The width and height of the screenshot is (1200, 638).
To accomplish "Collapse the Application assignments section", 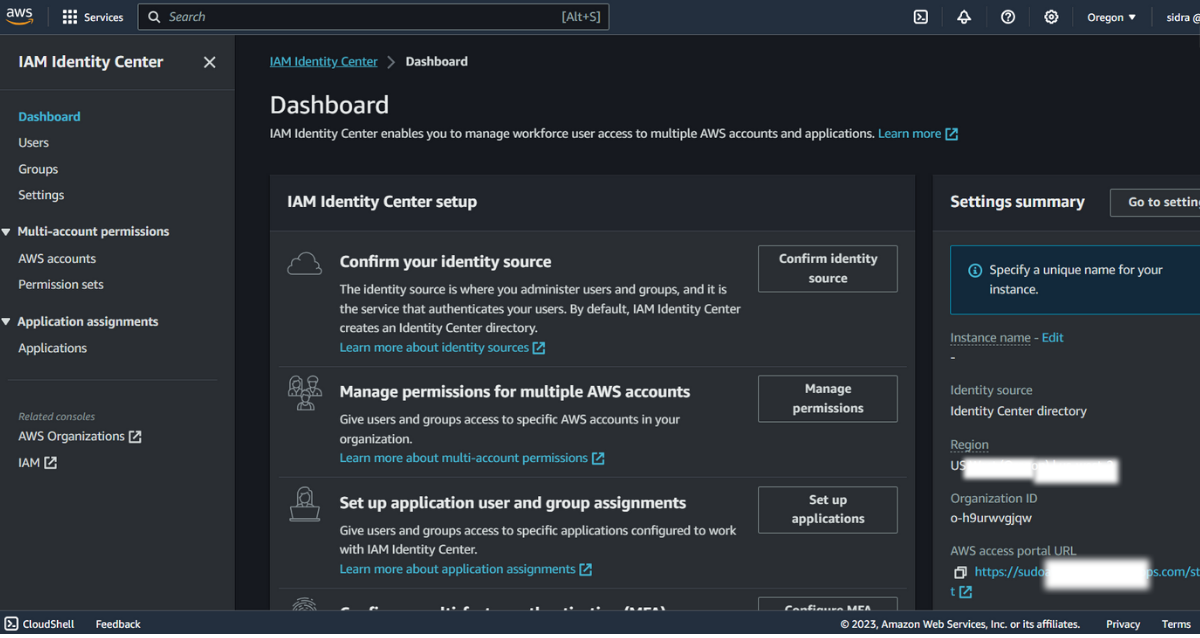I will pos(7,322).
